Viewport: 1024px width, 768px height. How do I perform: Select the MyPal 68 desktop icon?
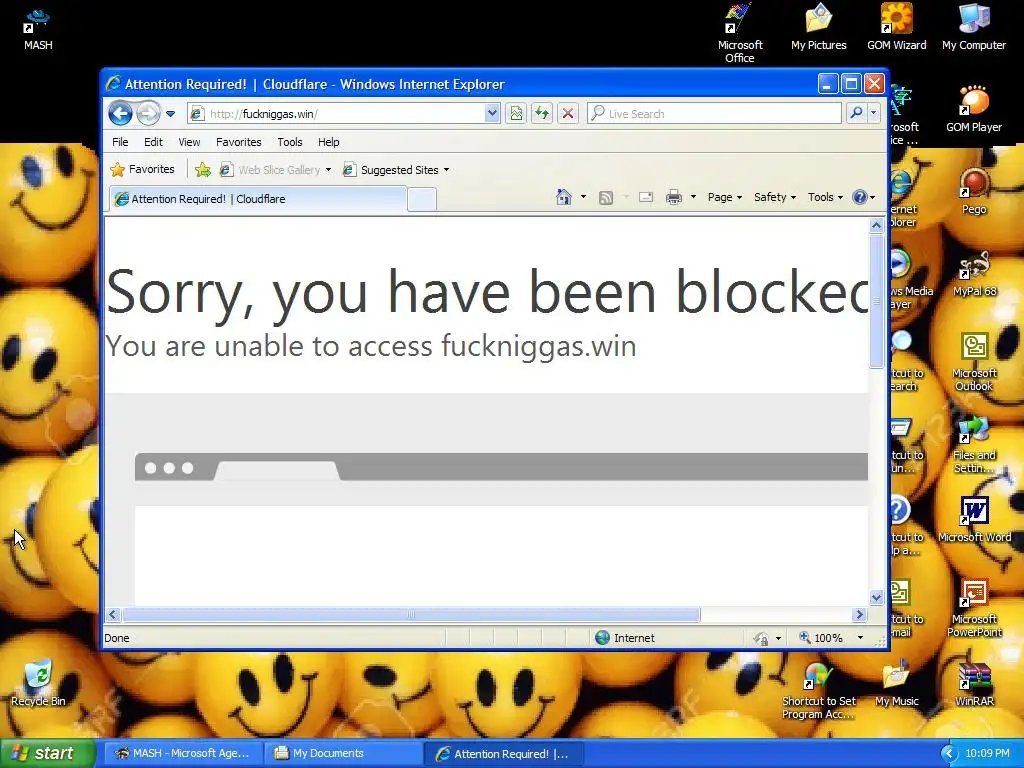[974, 274]
